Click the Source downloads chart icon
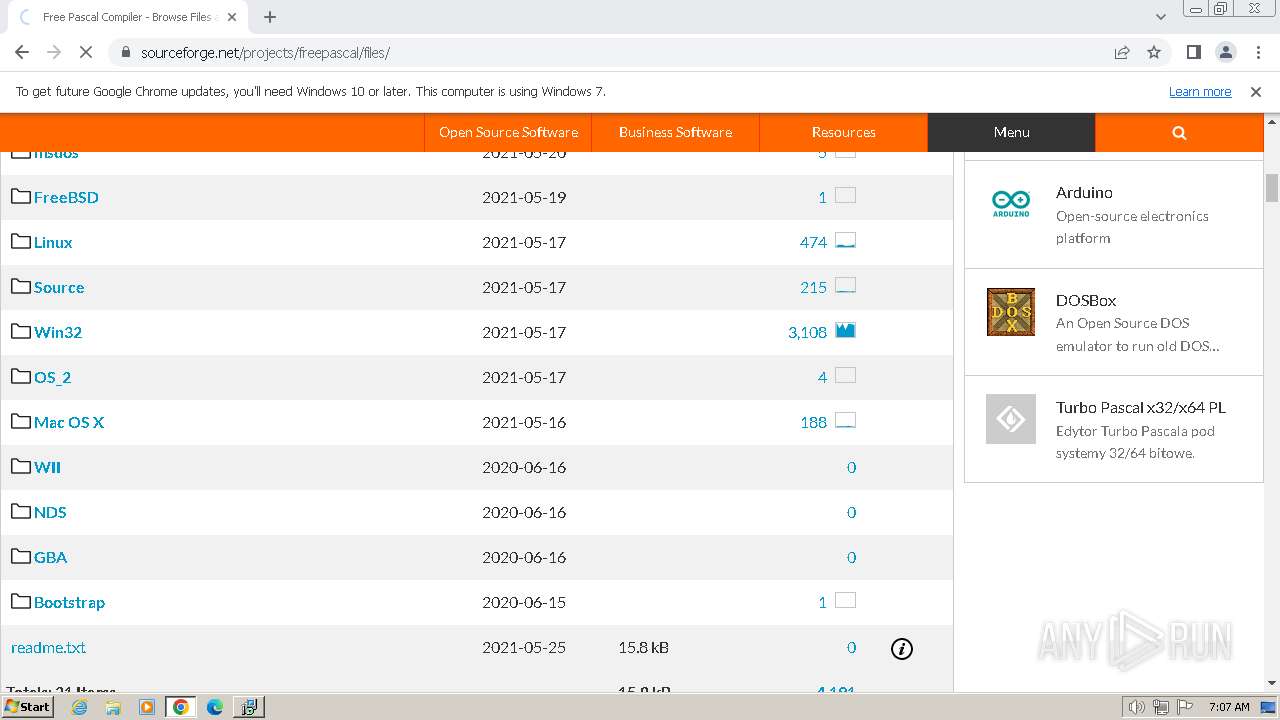 (845, 285)
